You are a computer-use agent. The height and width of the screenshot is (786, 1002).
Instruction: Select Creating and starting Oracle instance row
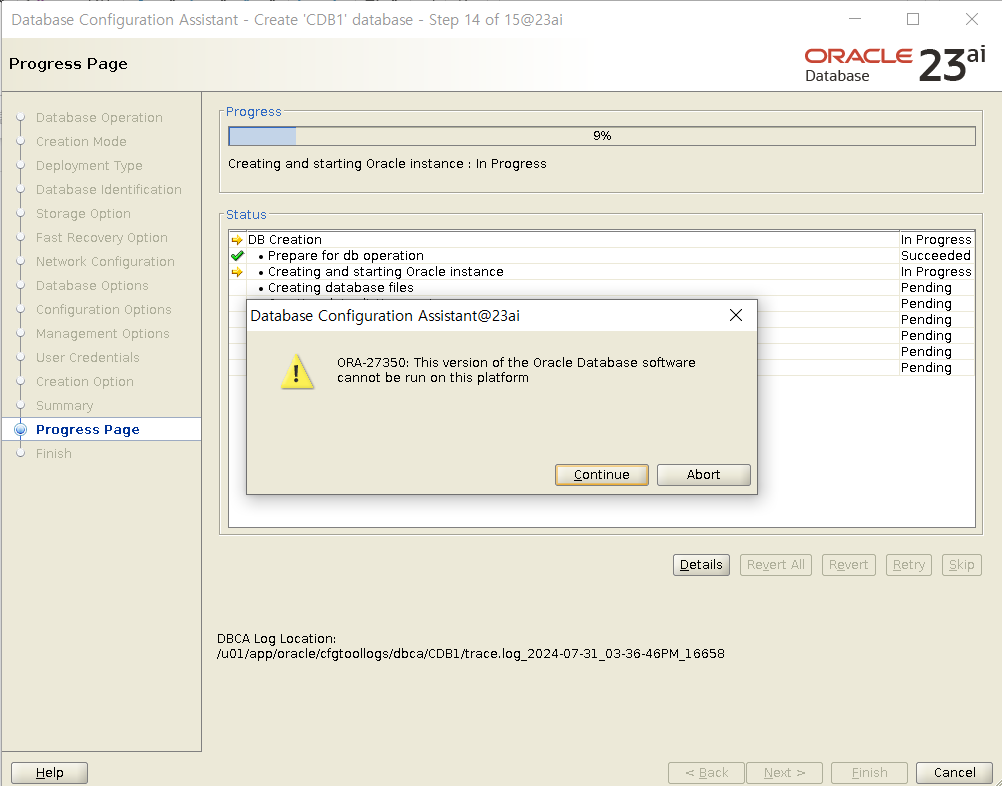point(601,272)
